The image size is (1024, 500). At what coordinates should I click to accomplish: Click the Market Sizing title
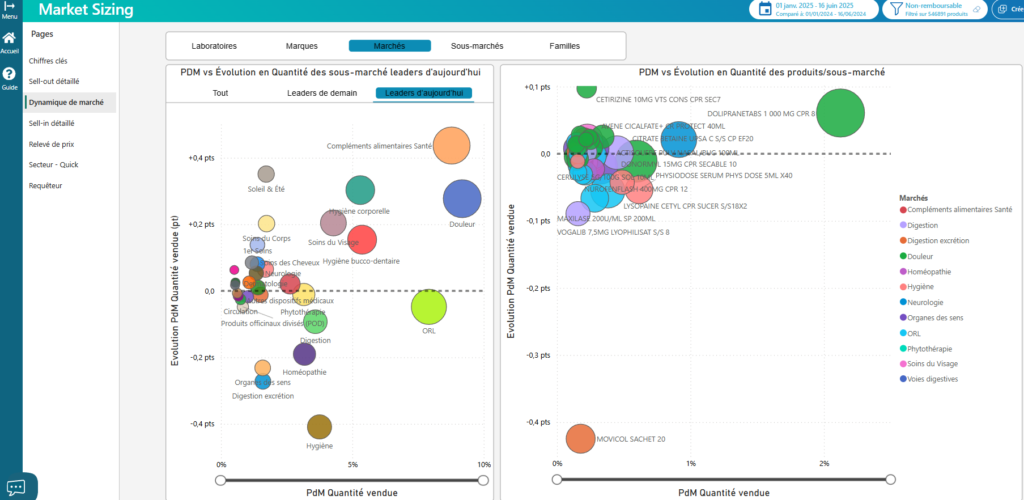pyautogui.click(x=86, y=10)
